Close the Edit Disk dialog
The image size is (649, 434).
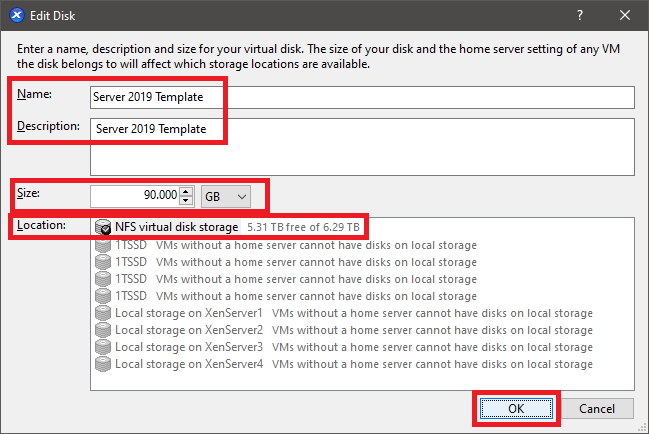tap(624, 16)
